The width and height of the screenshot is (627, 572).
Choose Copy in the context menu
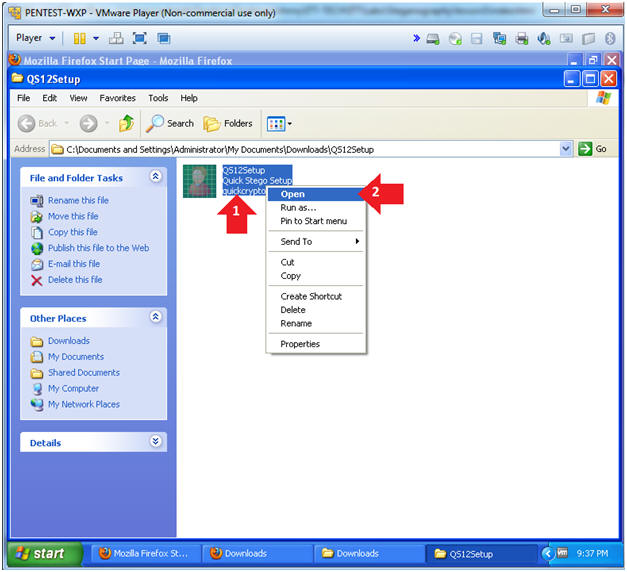coord(316,276)
